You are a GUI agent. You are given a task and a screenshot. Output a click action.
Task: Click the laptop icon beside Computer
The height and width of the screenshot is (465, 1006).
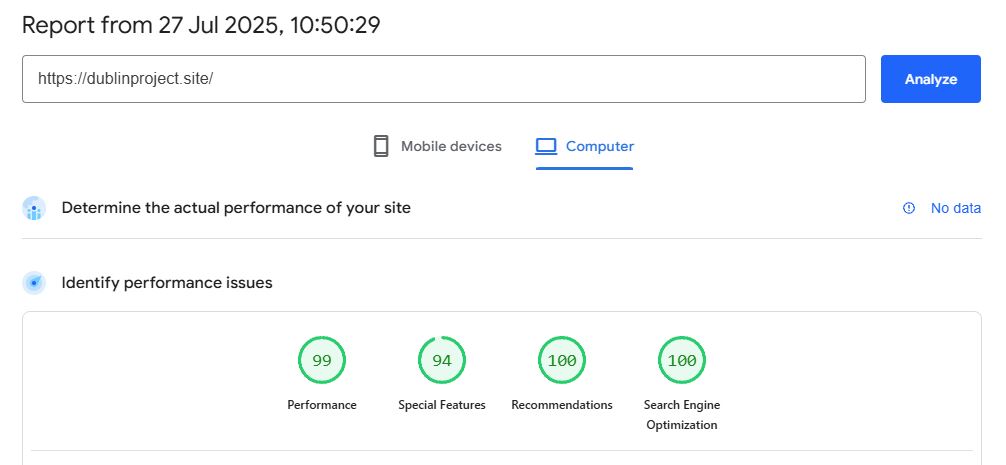(x=545, y=147)
